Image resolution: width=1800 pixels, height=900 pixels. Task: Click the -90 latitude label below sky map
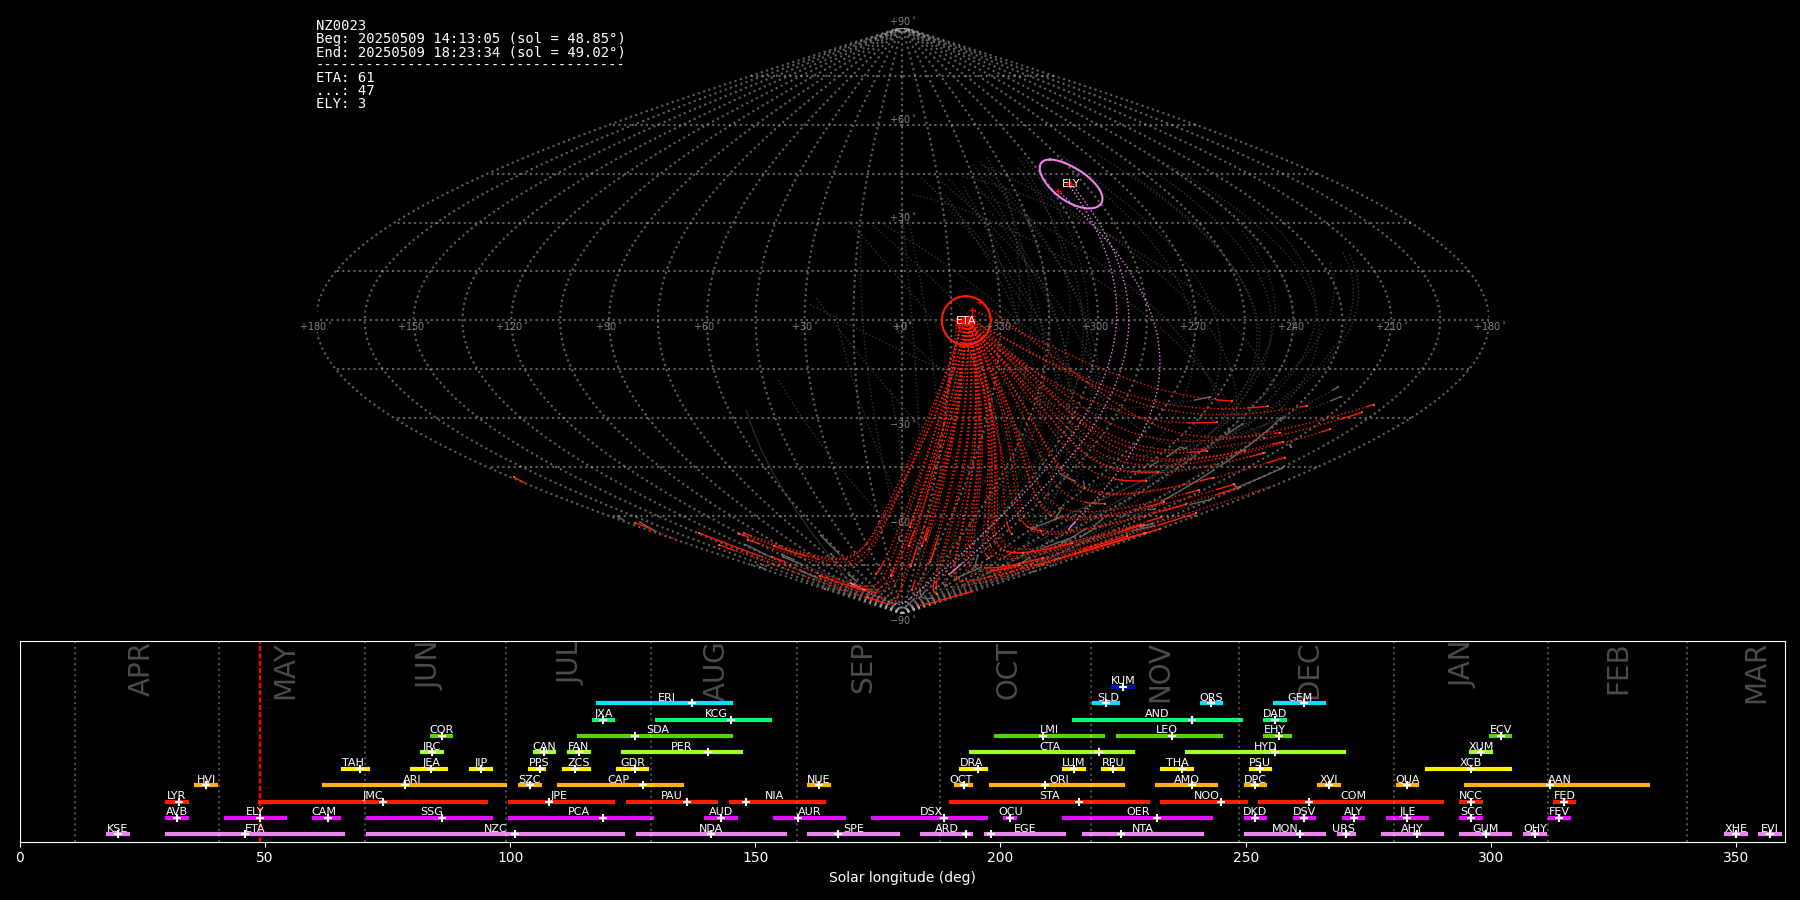(x=901, y=621)
